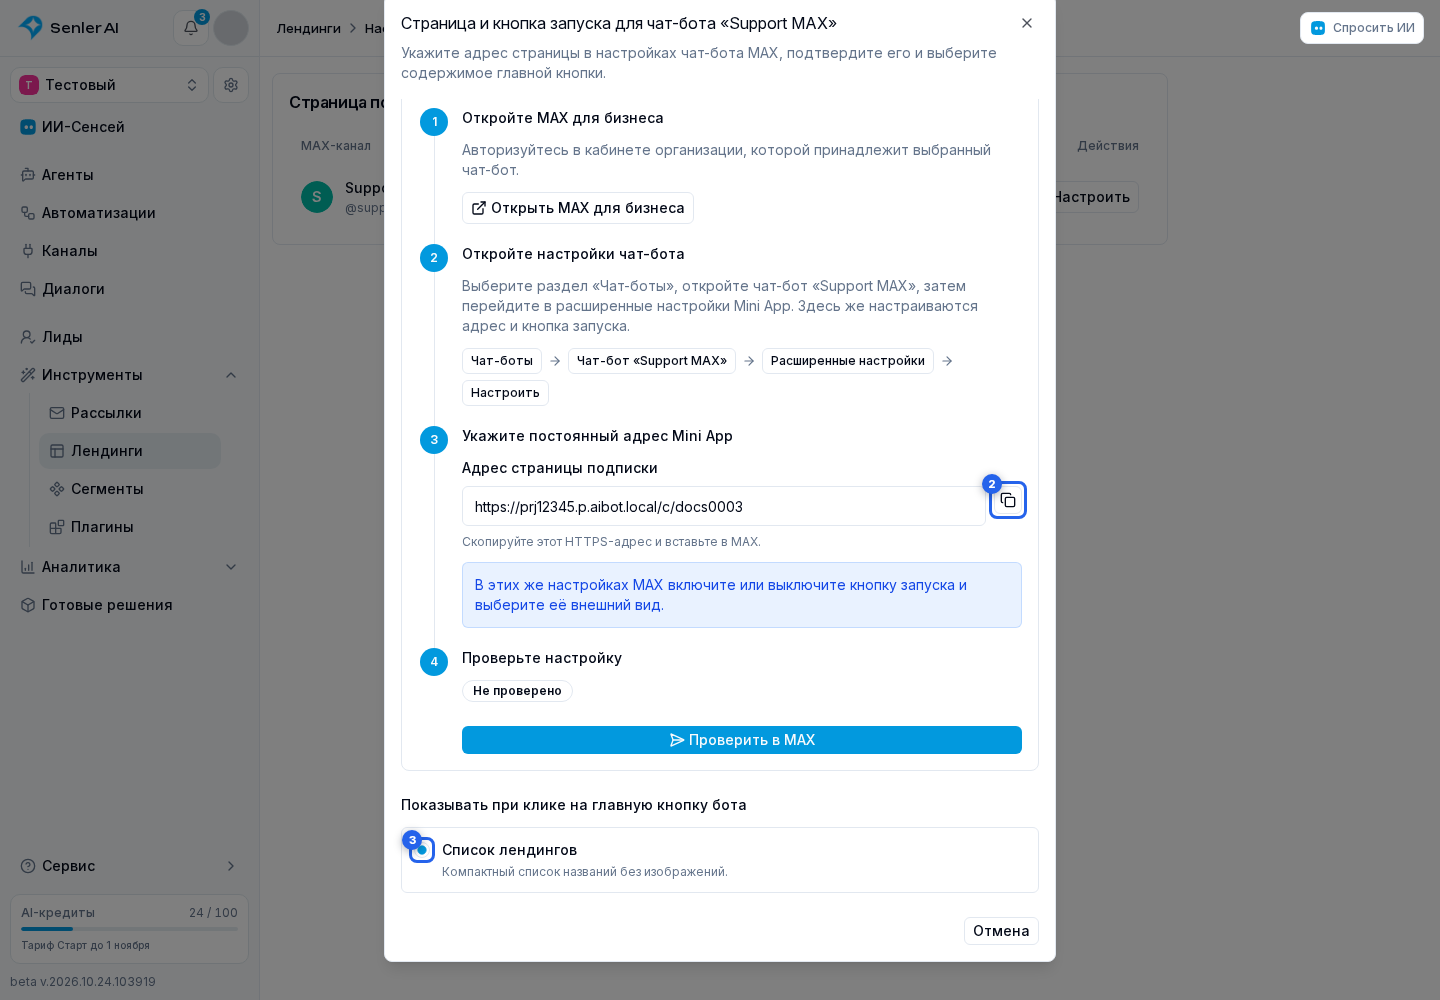1440x1000 pixels.
Task: Open Рассылки under Инструменты
Action: point(130,413)
